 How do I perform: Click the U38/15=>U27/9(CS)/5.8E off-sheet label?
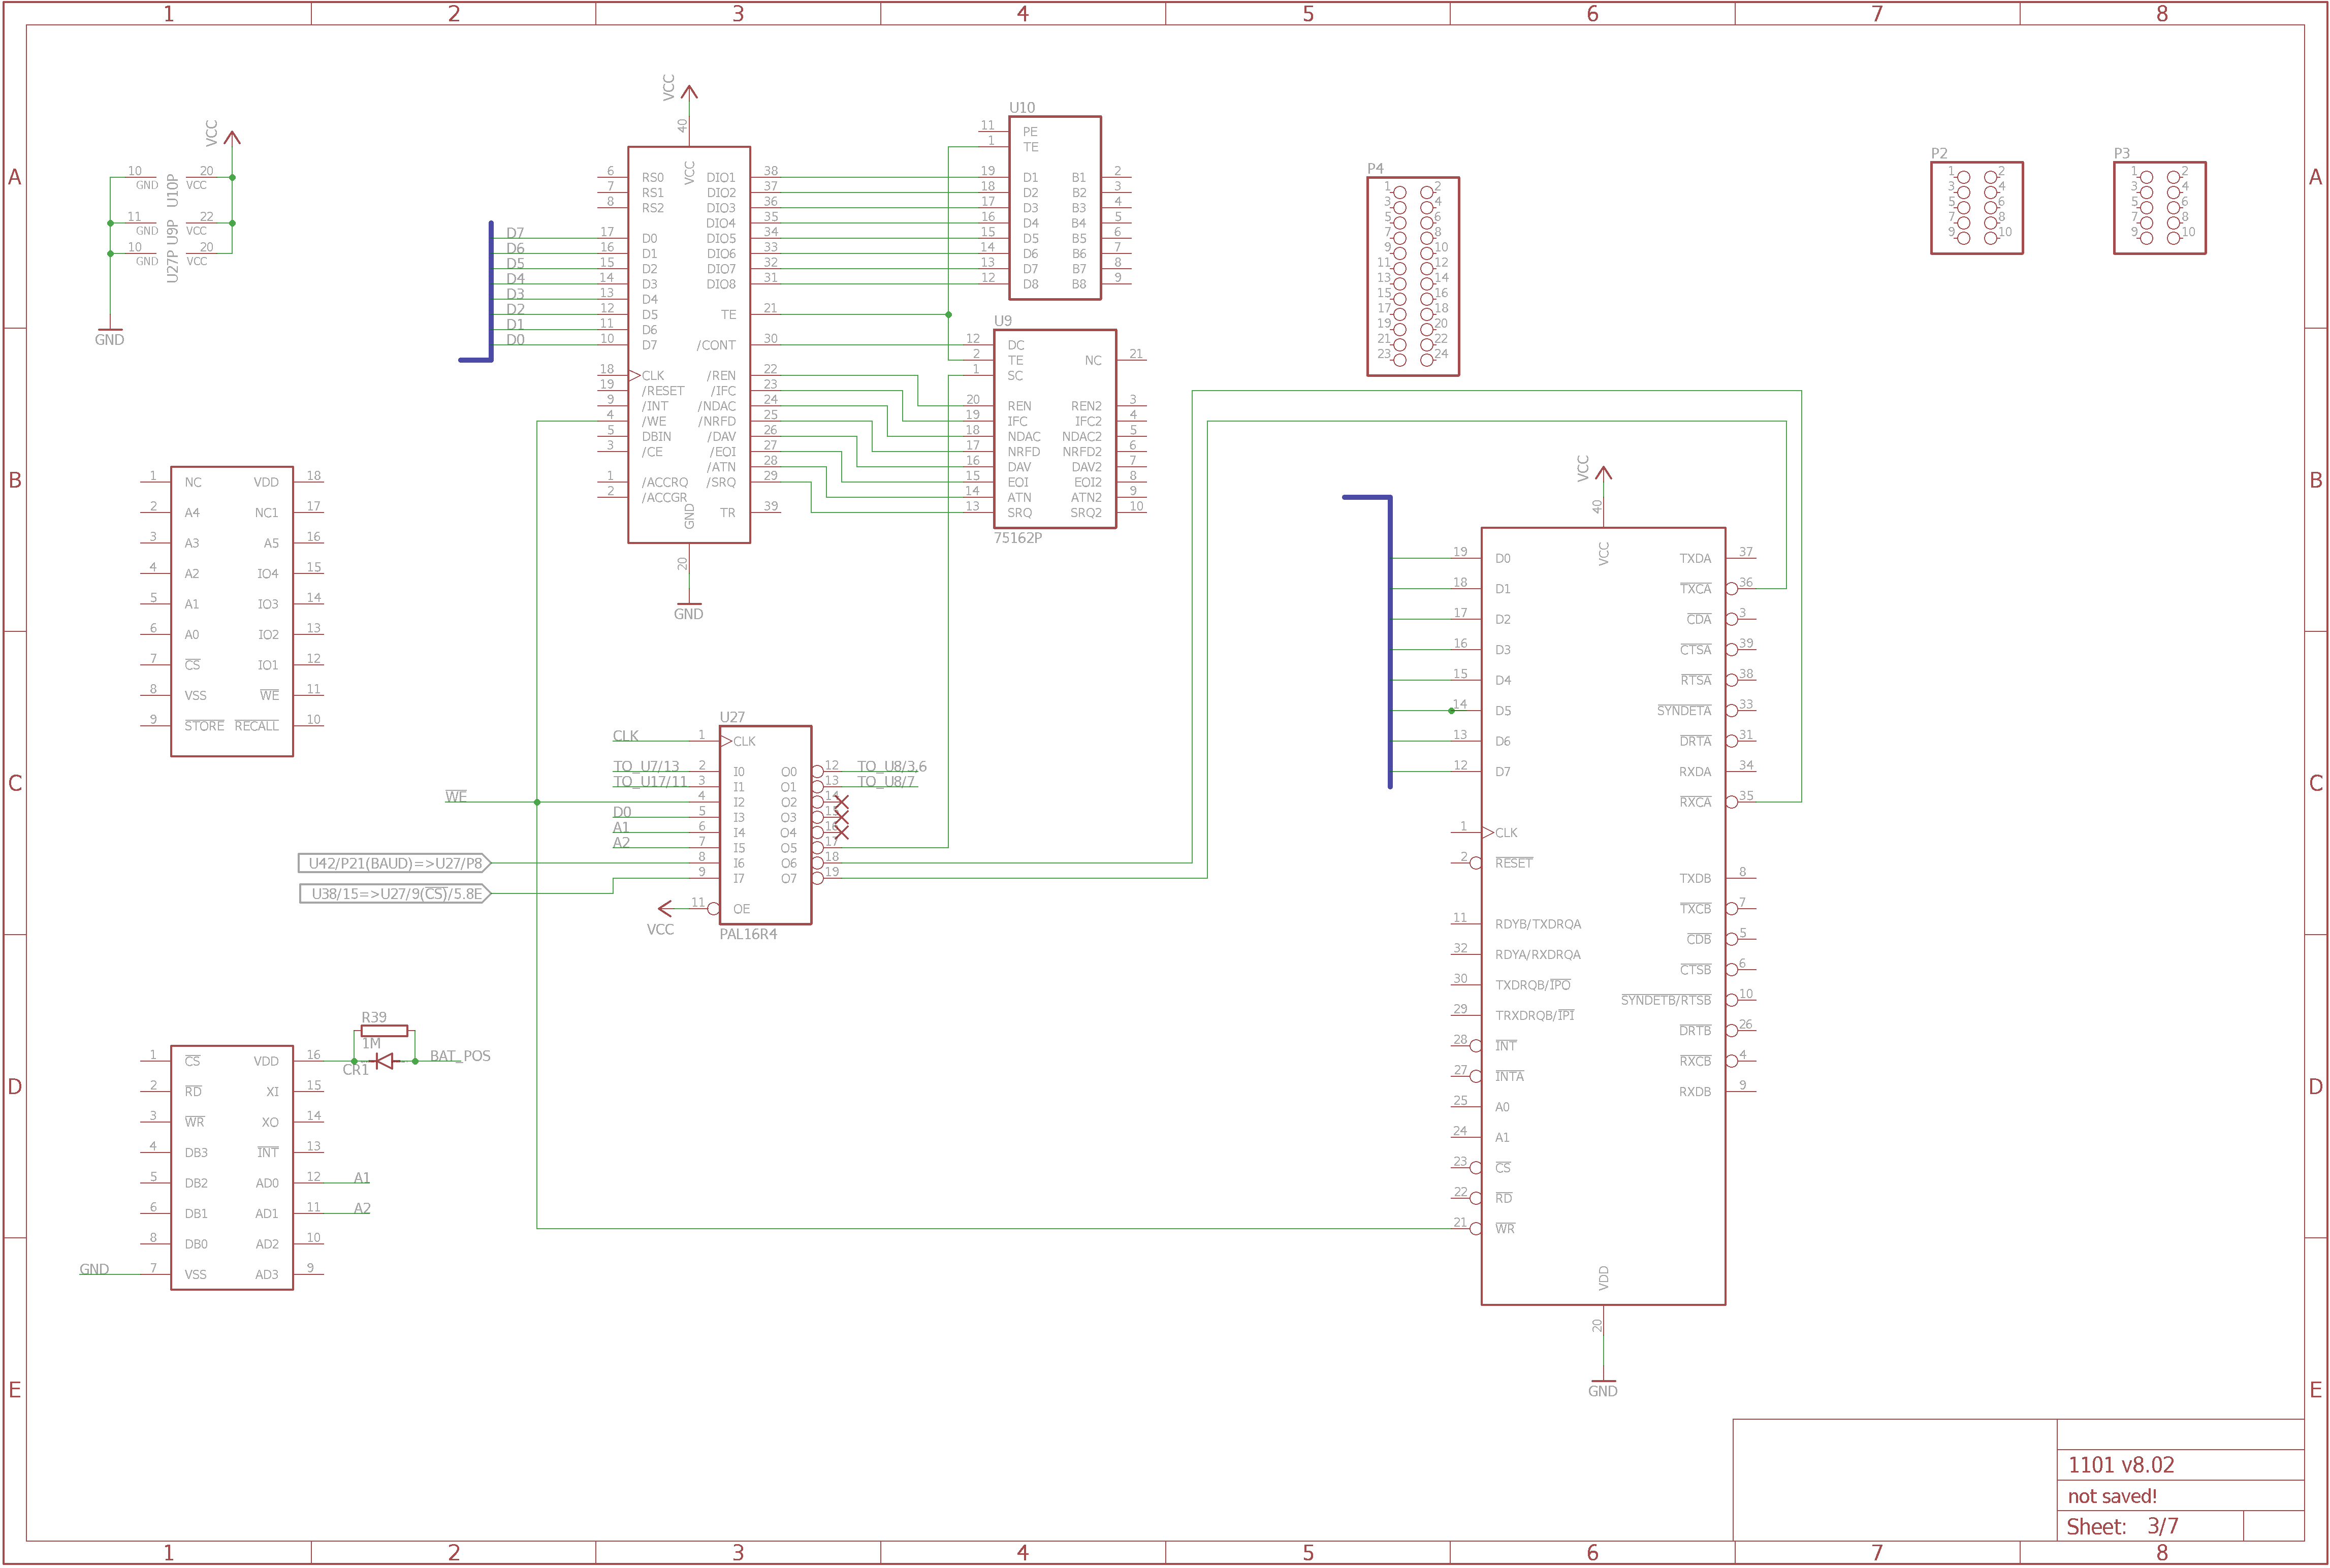point(395,893)
